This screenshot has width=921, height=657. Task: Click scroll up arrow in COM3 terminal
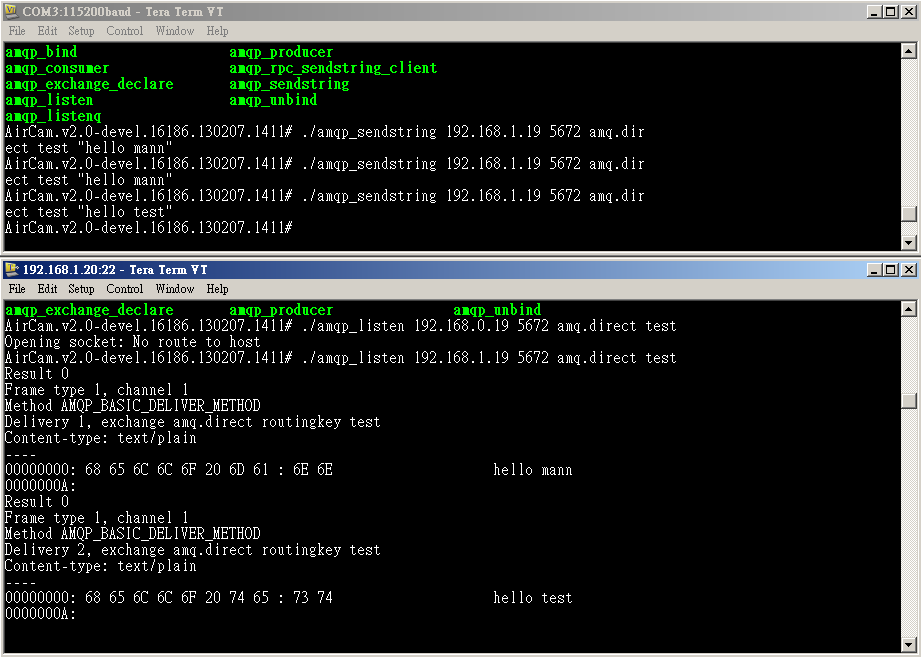coord(908,51)
